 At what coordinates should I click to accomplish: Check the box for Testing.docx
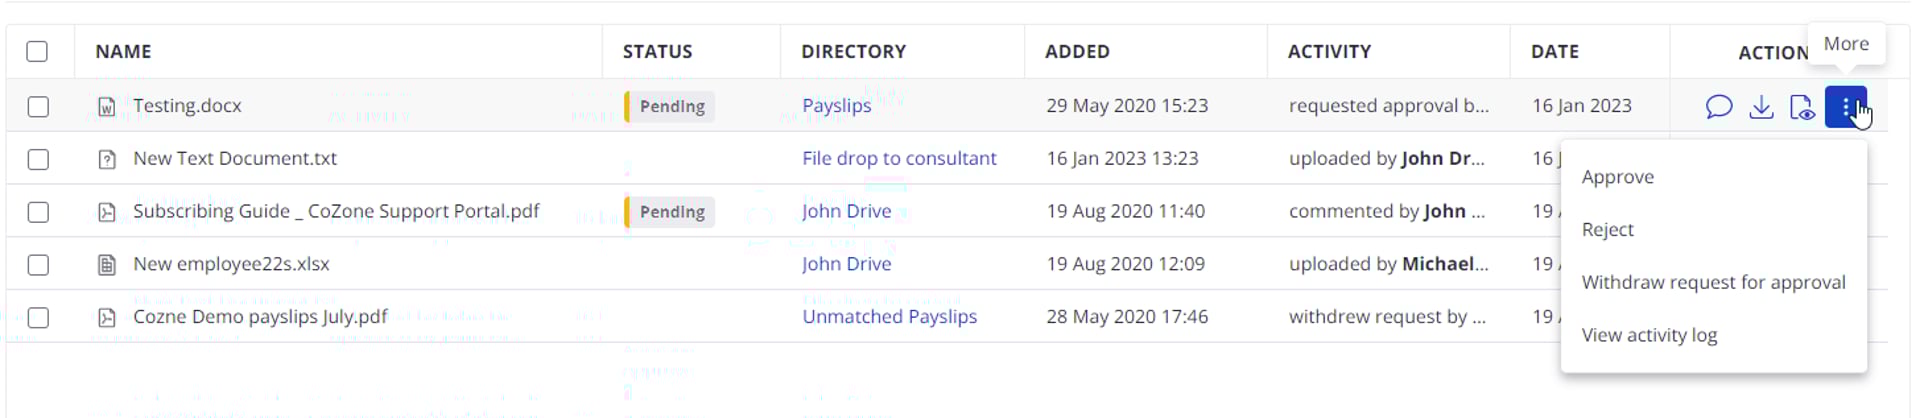point(38,106)
